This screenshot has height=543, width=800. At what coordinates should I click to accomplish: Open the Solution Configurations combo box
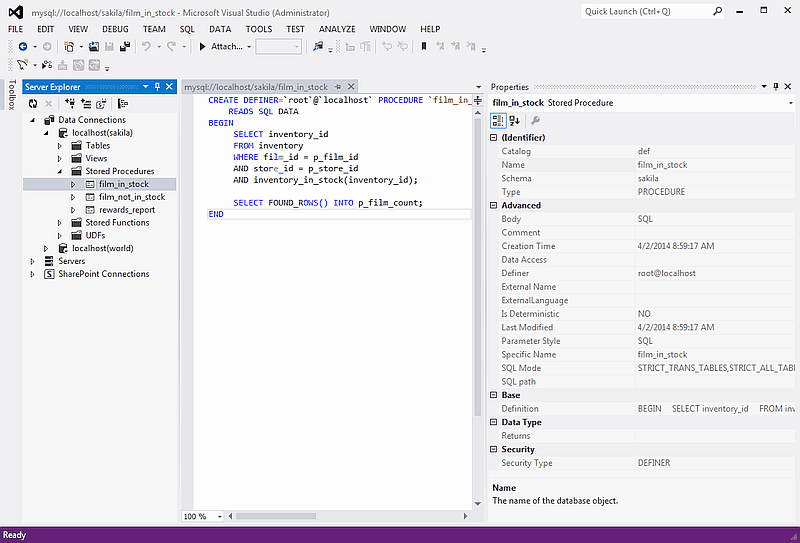click(279, 47)
